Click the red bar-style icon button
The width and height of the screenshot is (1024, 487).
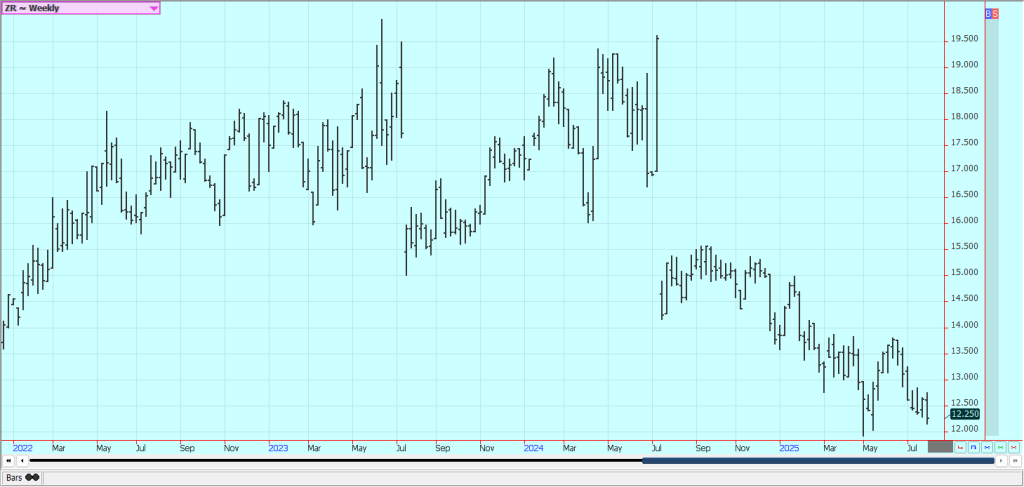click(960, 447)
